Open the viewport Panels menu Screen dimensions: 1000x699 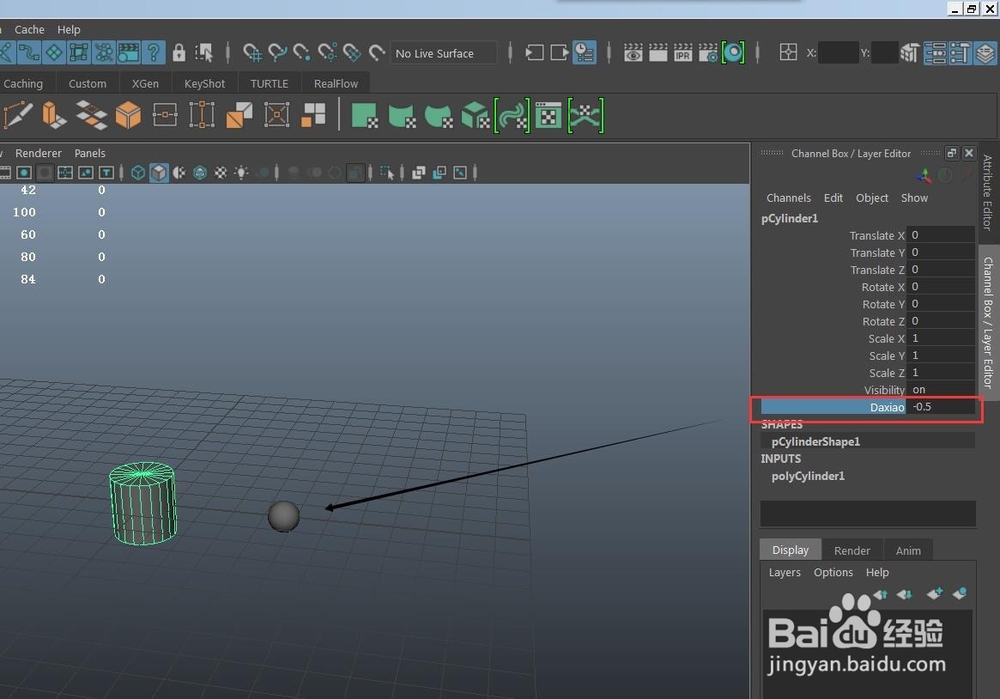click(x=90, y=153)
